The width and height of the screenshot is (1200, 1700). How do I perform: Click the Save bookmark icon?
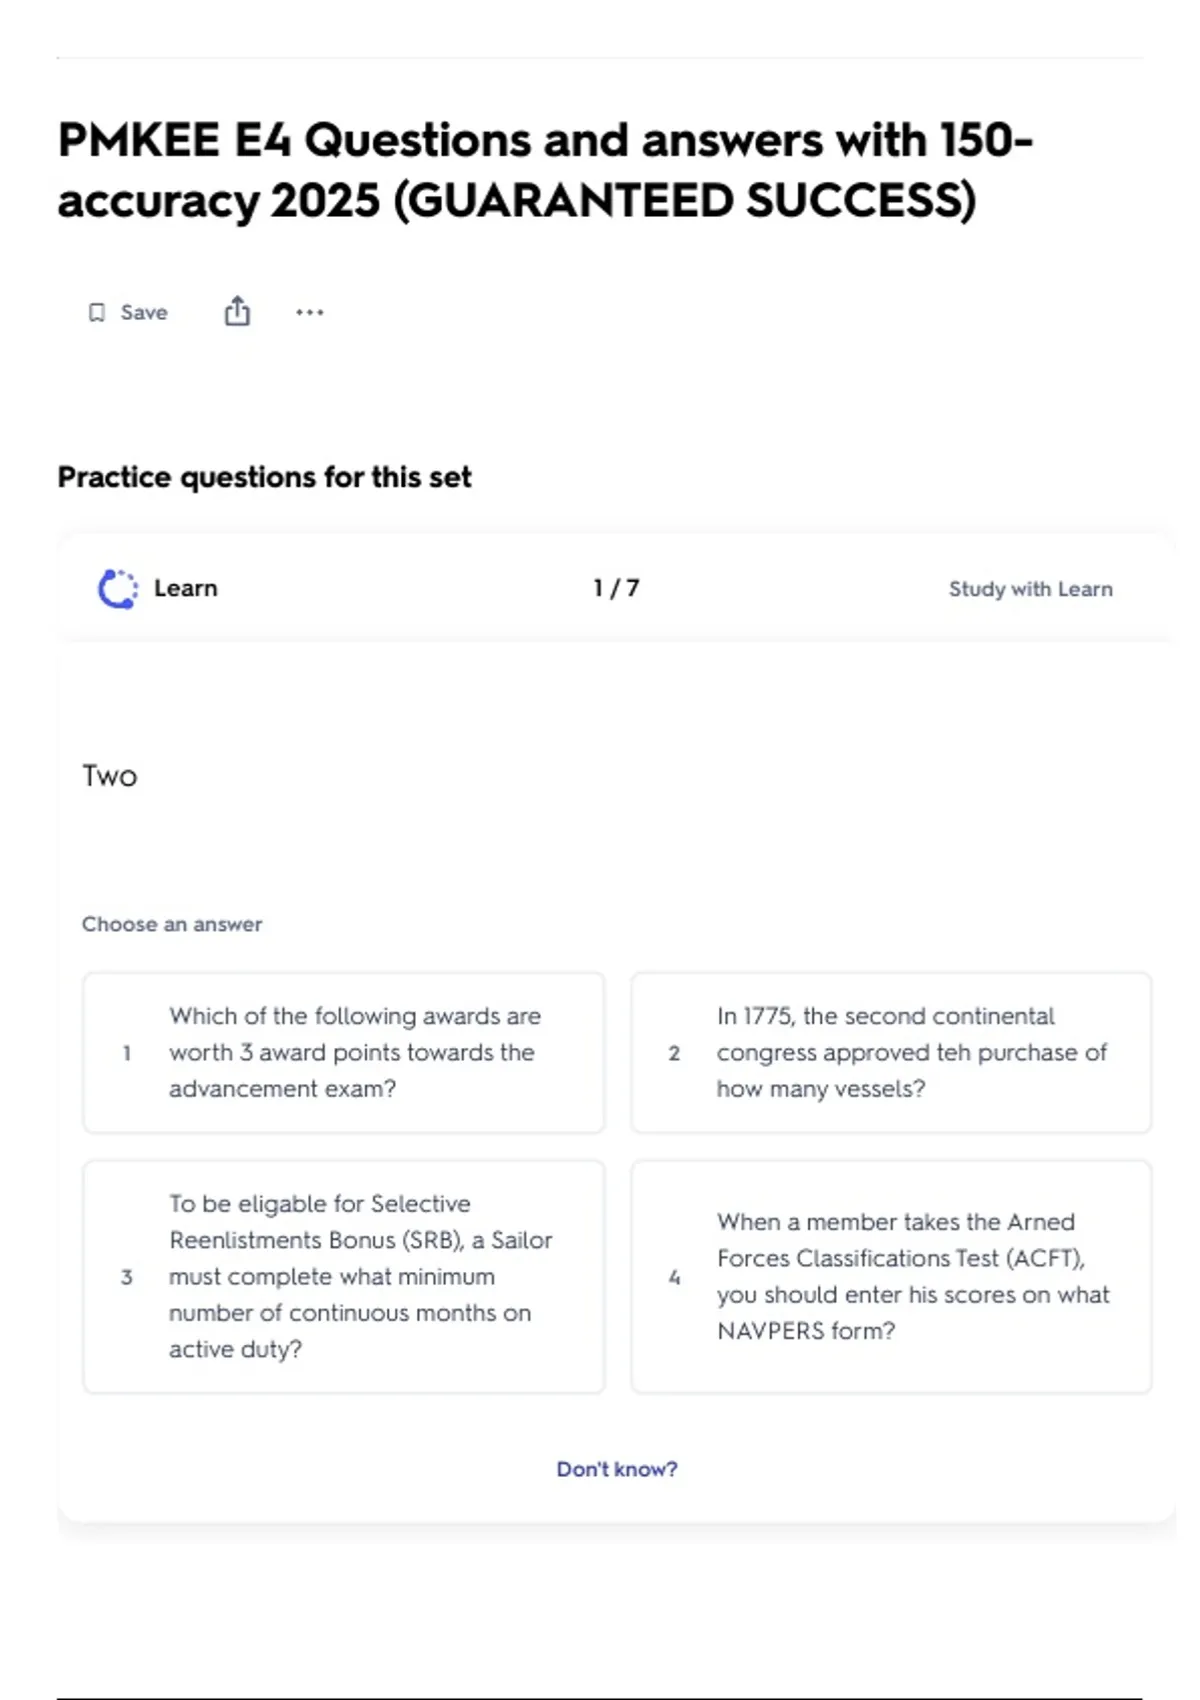[97, 313]
